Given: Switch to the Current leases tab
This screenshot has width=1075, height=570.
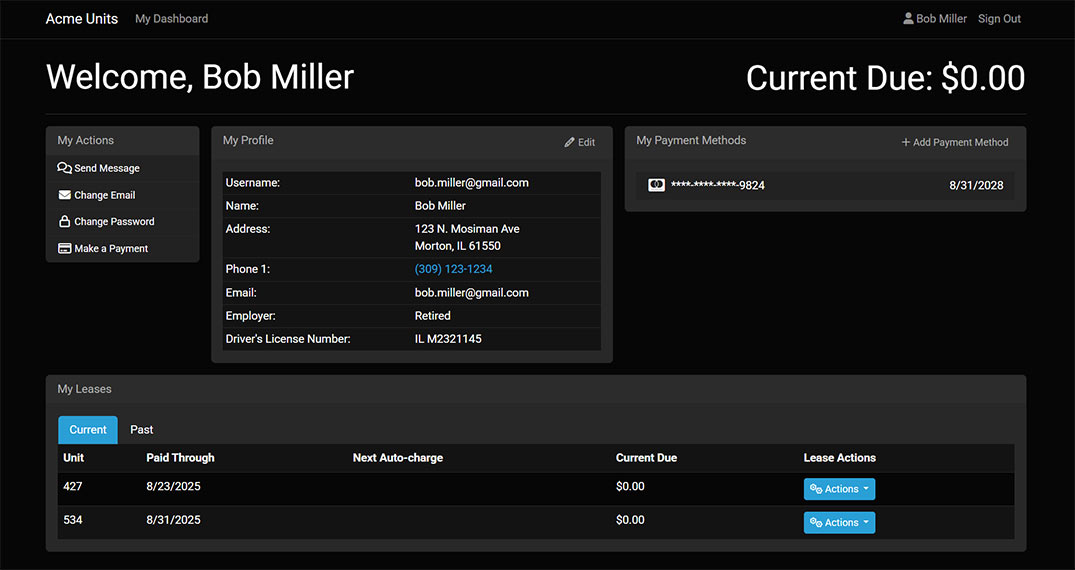Looking at the screenshot, I should coord(88,429).
